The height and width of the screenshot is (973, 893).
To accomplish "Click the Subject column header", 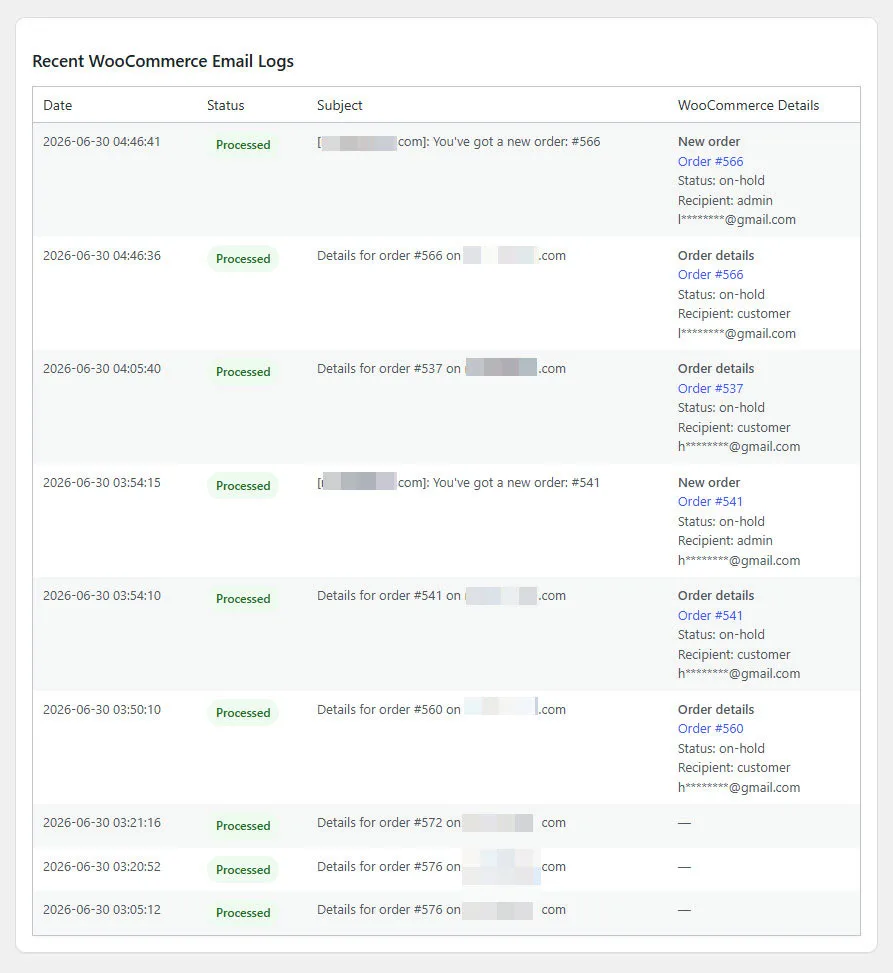I will (x=339, y=105).
